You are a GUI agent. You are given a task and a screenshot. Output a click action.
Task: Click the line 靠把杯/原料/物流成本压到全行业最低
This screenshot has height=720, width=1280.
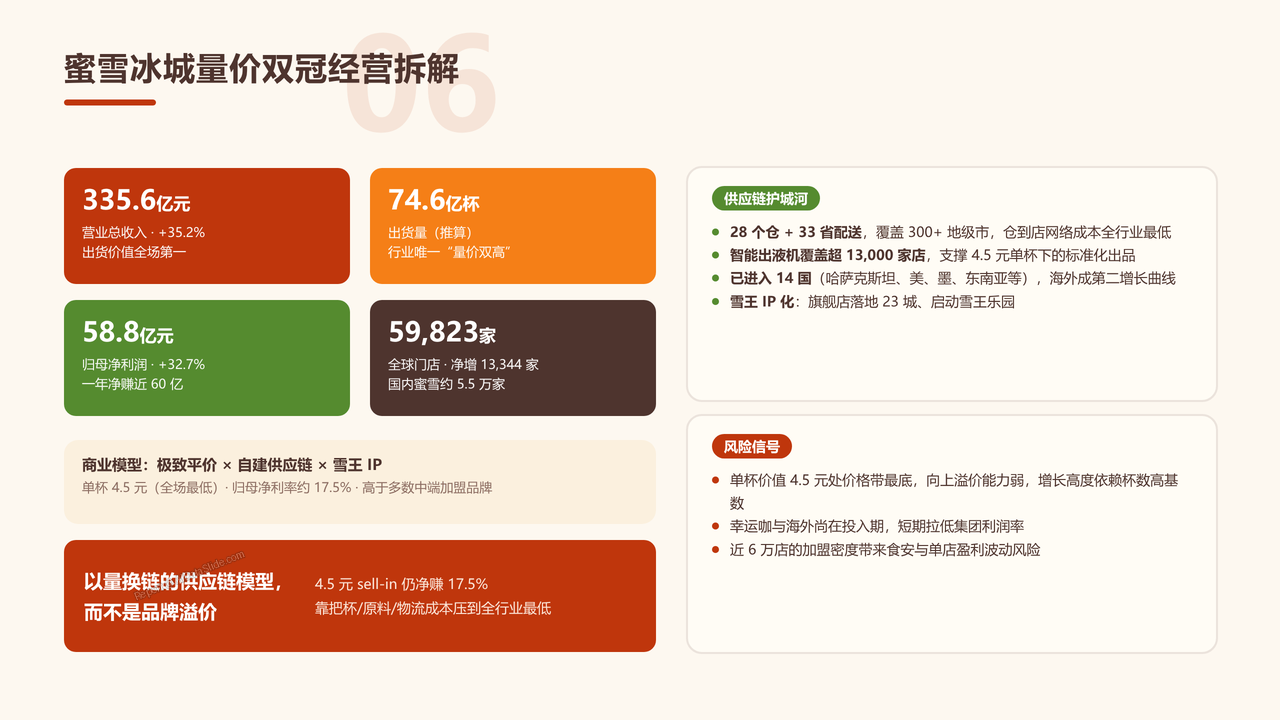pyautogui.click(x=432, y=607)
